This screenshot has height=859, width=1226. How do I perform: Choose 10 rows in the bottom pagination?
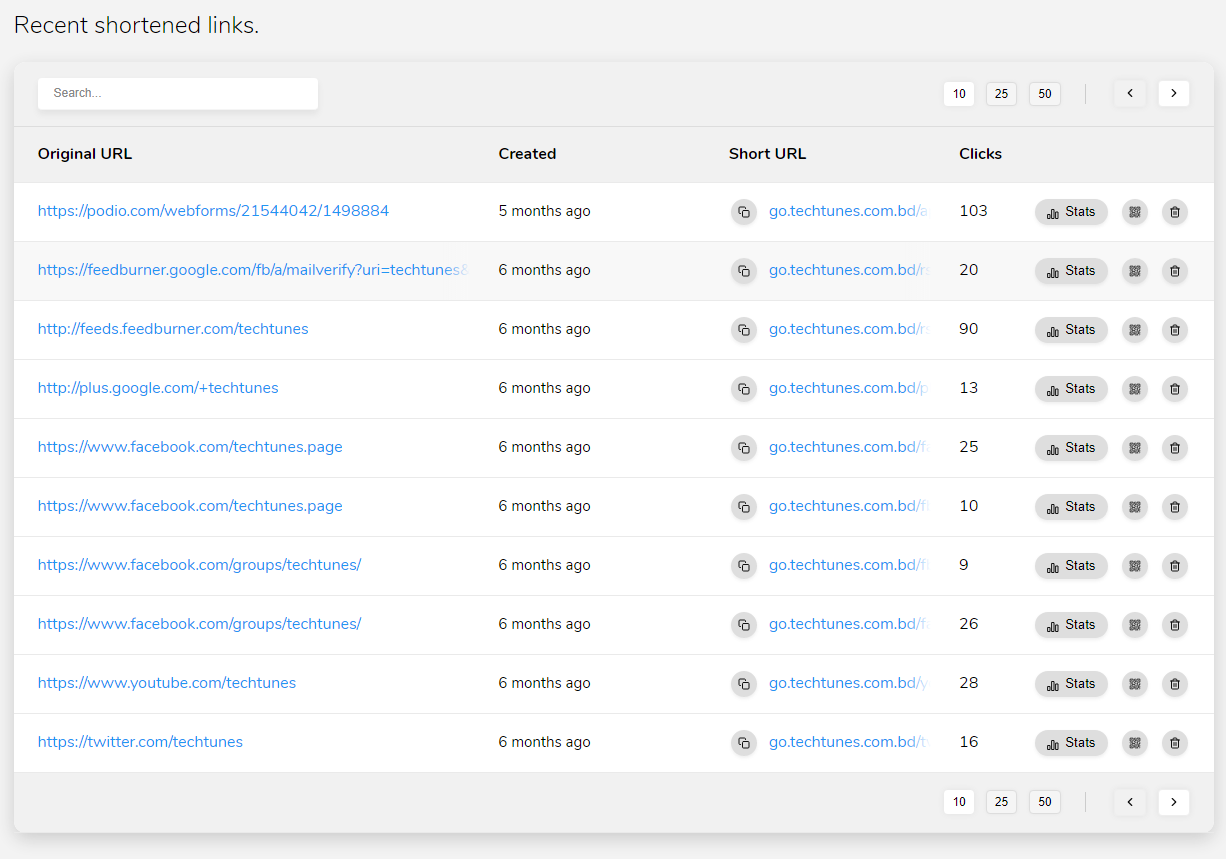[958, 802]
